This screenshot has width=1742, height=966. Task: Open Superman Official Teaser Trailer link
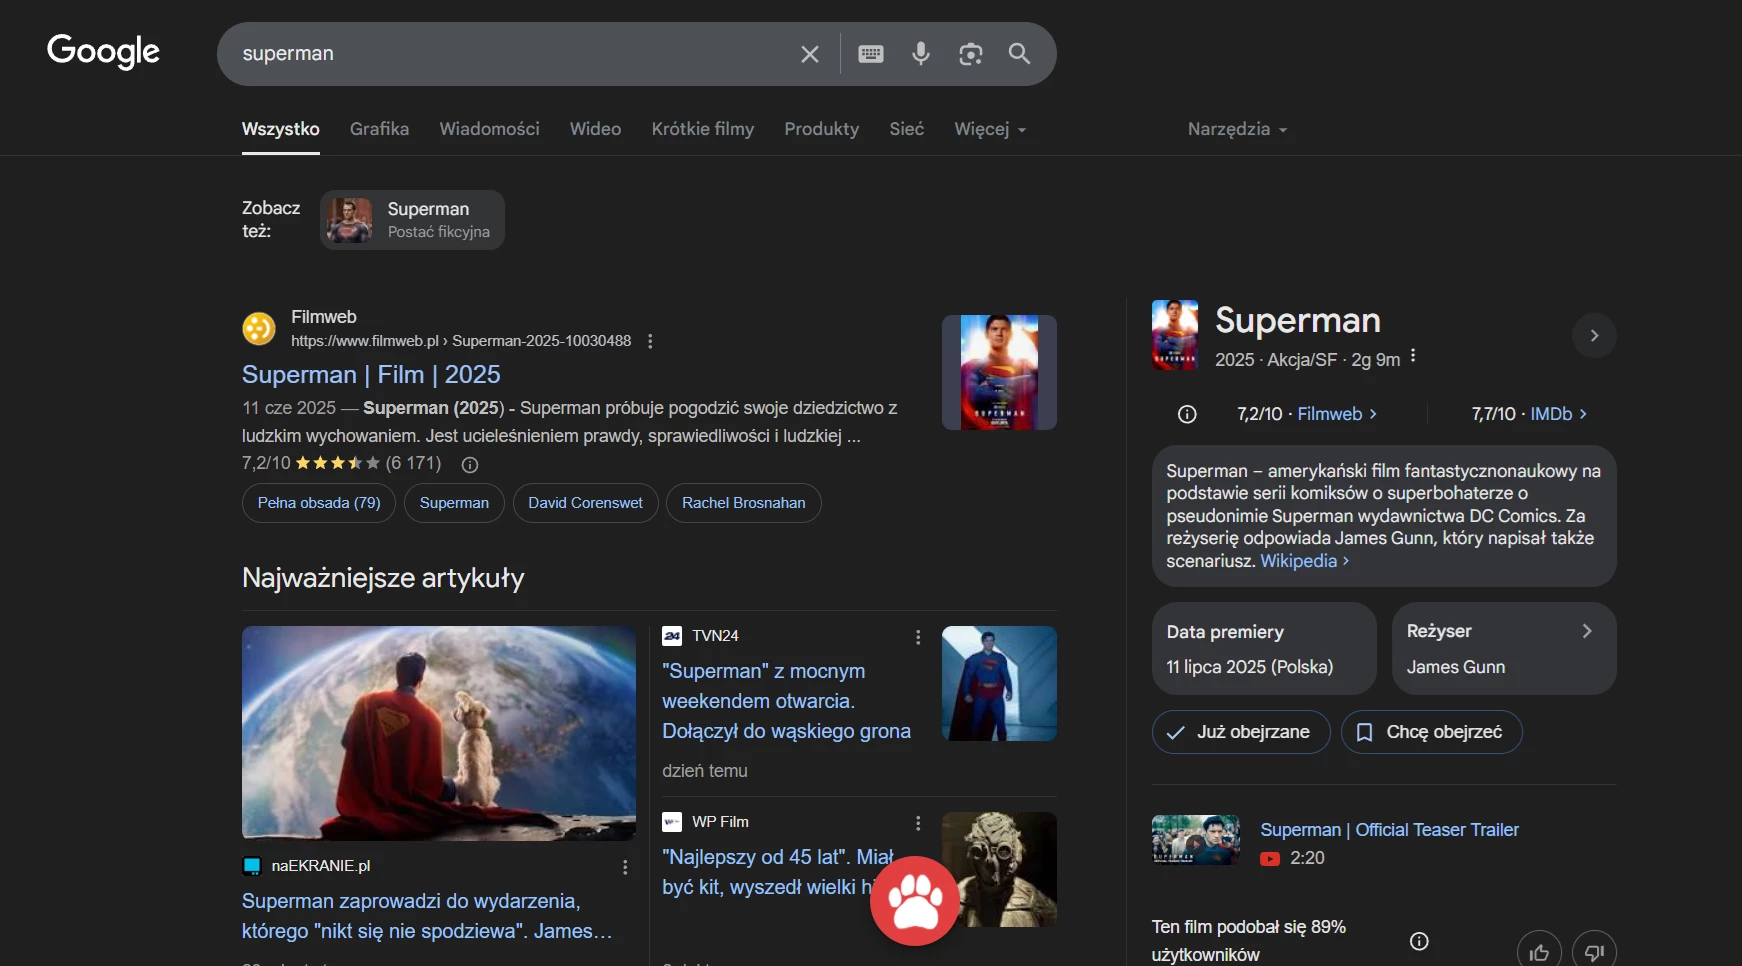click(1389, 830)
